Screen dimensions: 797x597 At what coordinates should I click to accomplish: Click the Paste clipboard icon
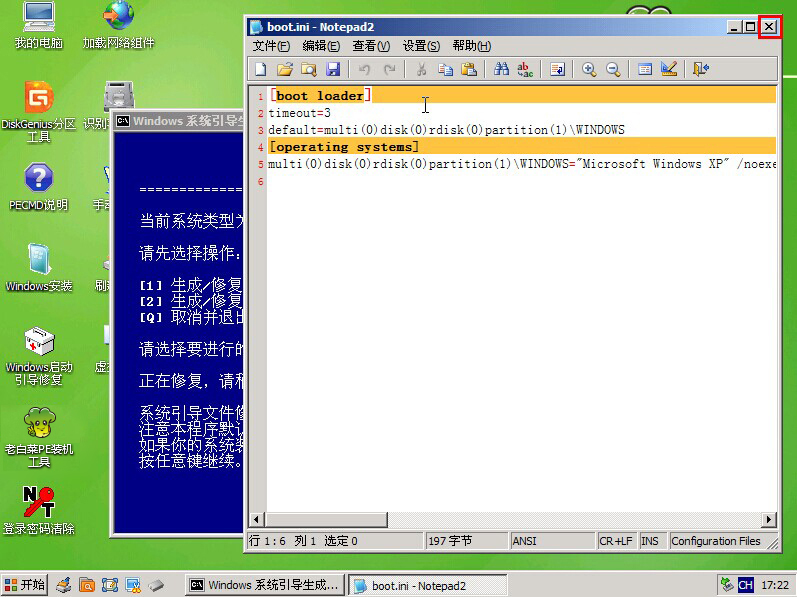click(x=469, y=69)
